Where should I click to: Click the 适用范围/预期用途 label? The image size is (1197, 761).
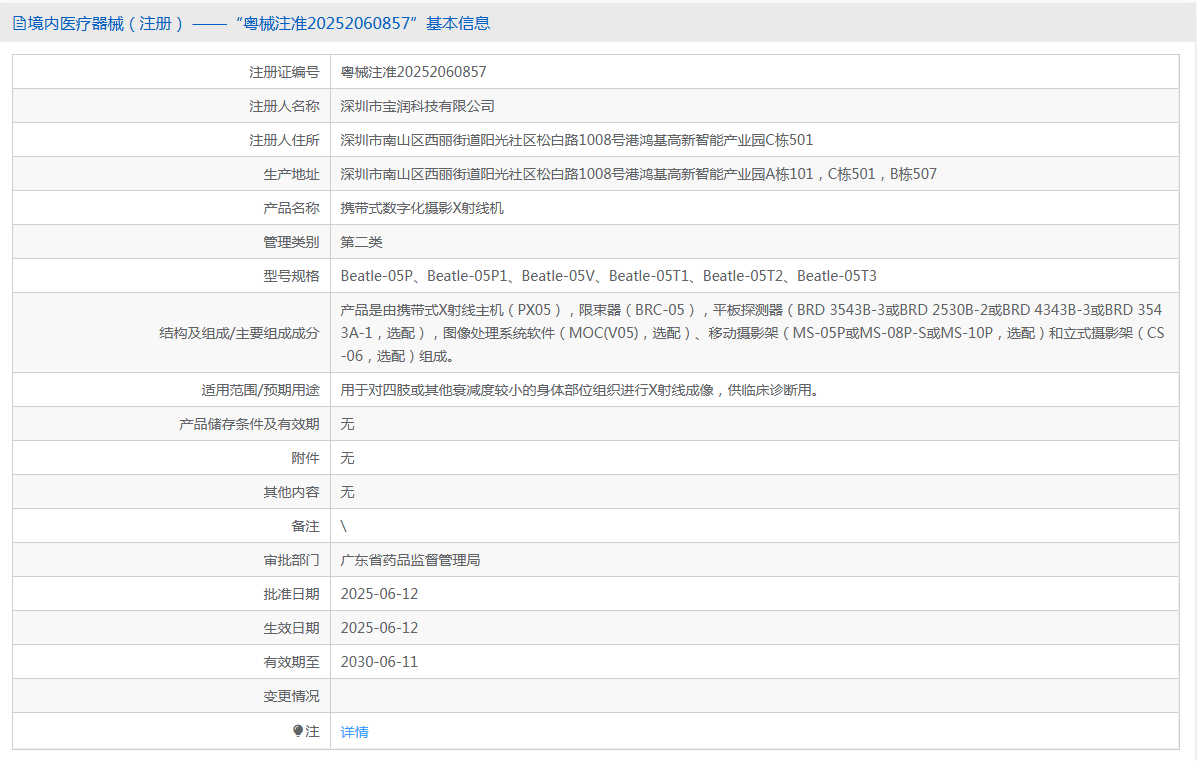click(260, 390)
